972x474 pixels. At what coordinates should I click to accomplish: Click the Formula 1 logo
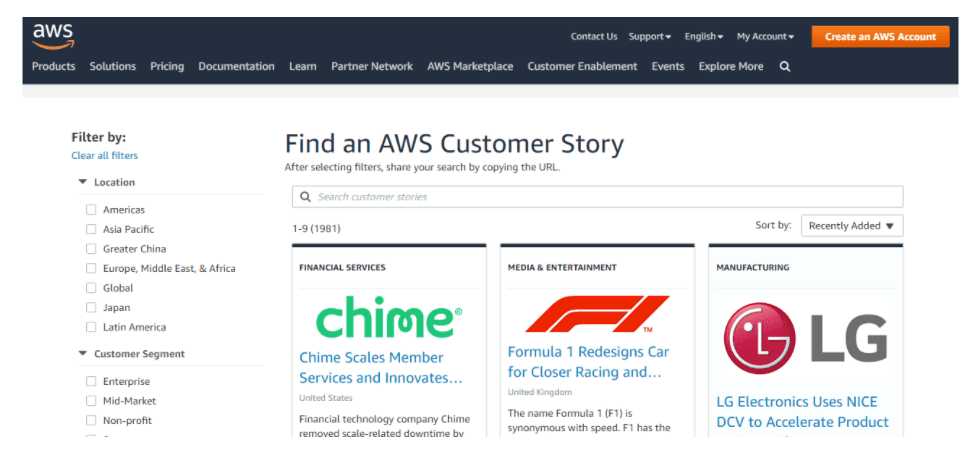coord(597,314)
